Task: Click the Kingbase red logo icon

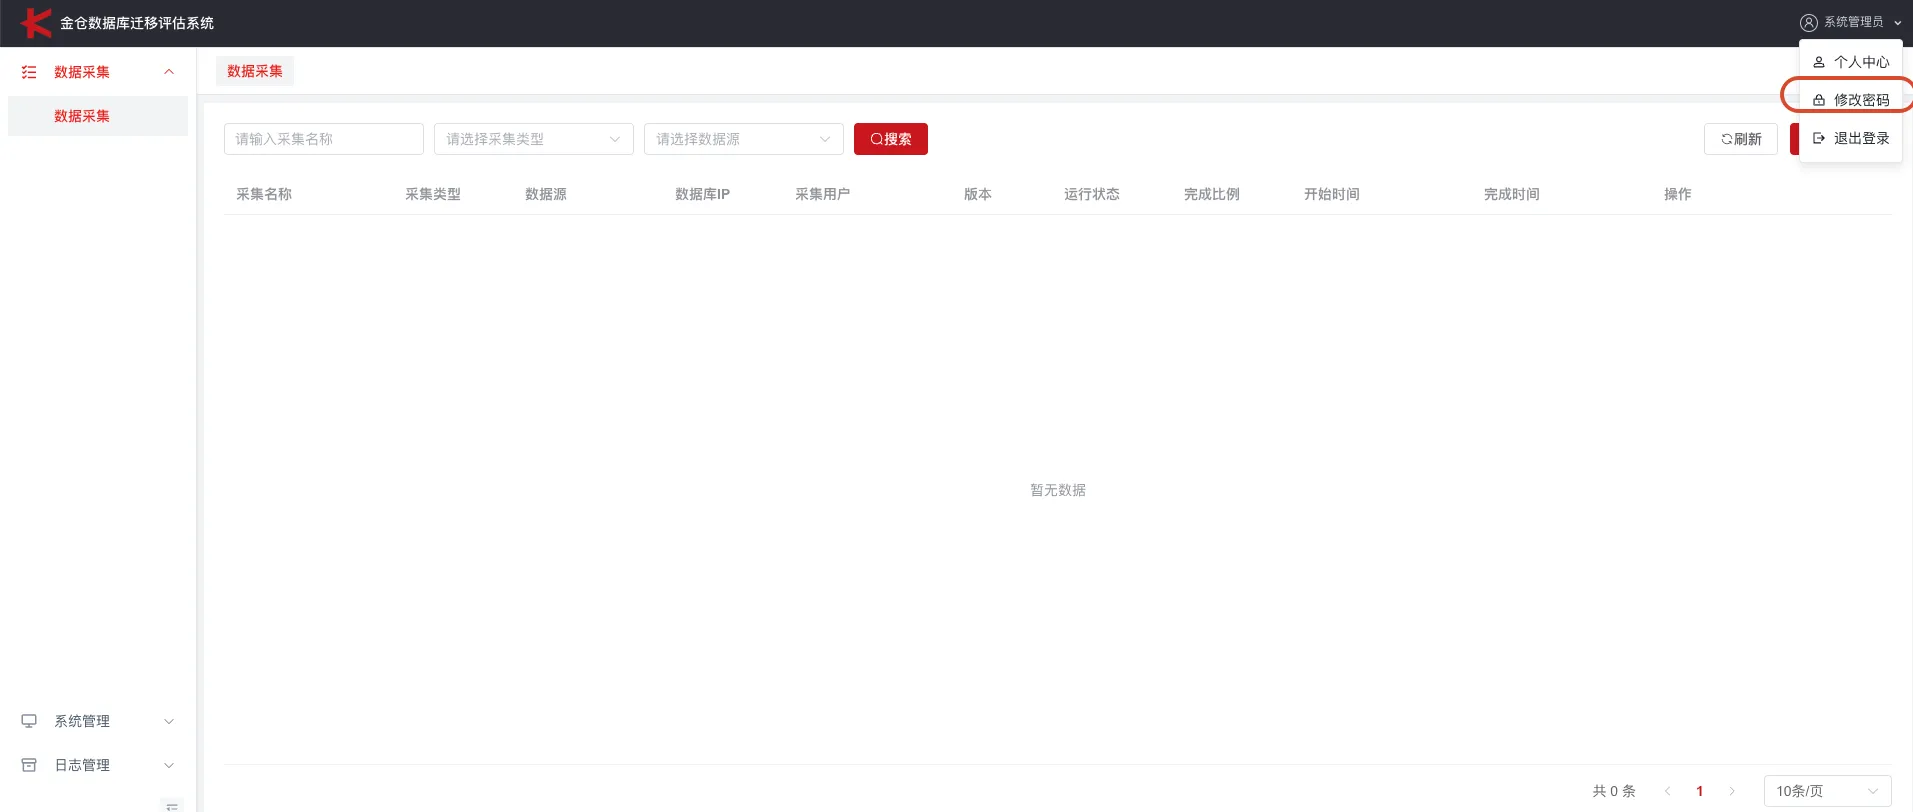Action: pos(36,22)
